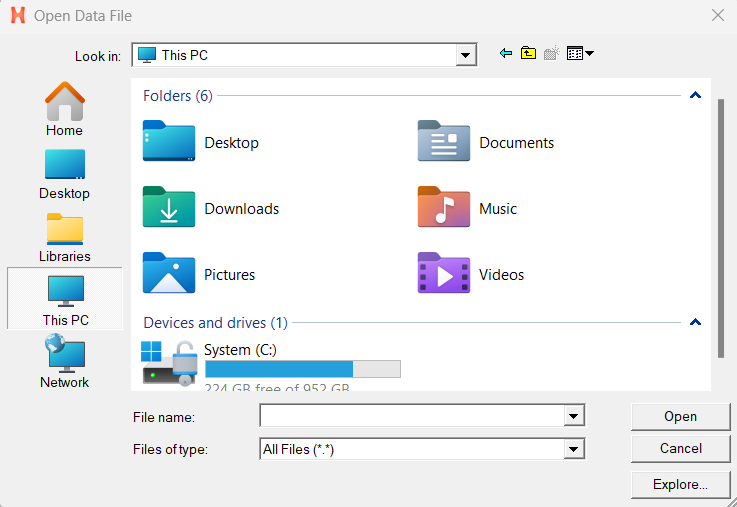Screen dimensions: 737x507
Task: Click the Documents folder icon
Action: 444,141
